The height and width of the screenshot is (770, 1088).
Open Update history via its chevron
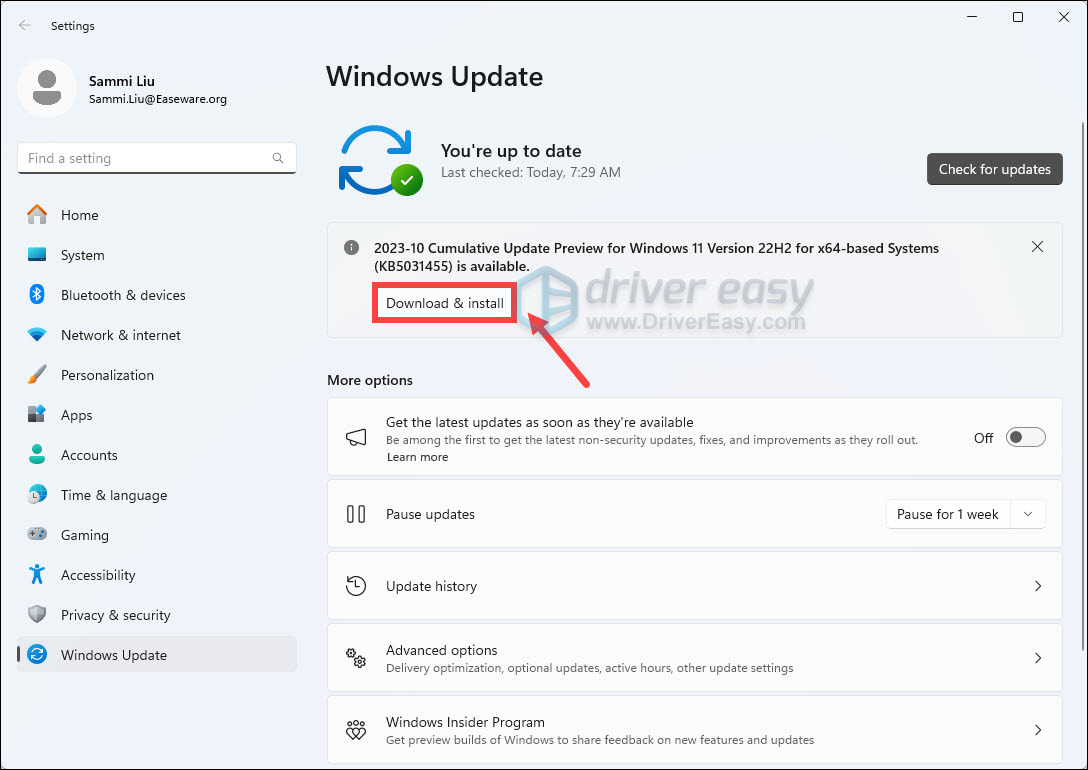pyautogui.click(x=1038, y=586)
